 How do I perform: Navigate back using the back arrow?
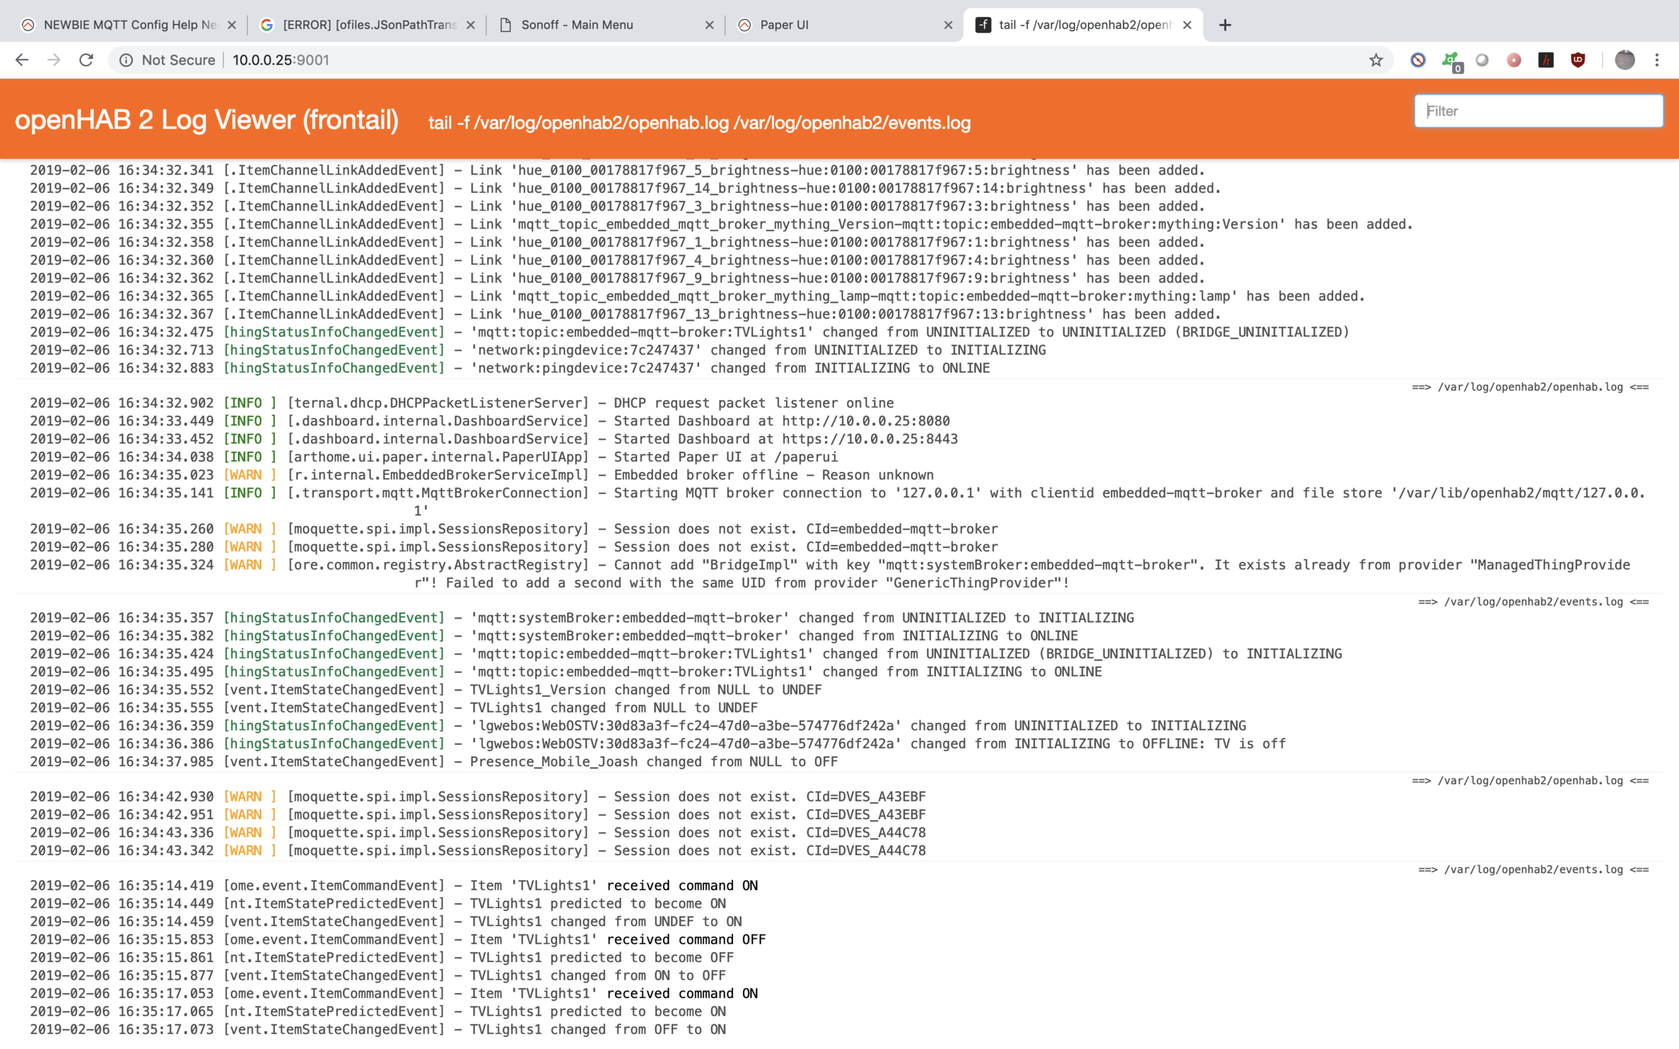coord(21,60)
